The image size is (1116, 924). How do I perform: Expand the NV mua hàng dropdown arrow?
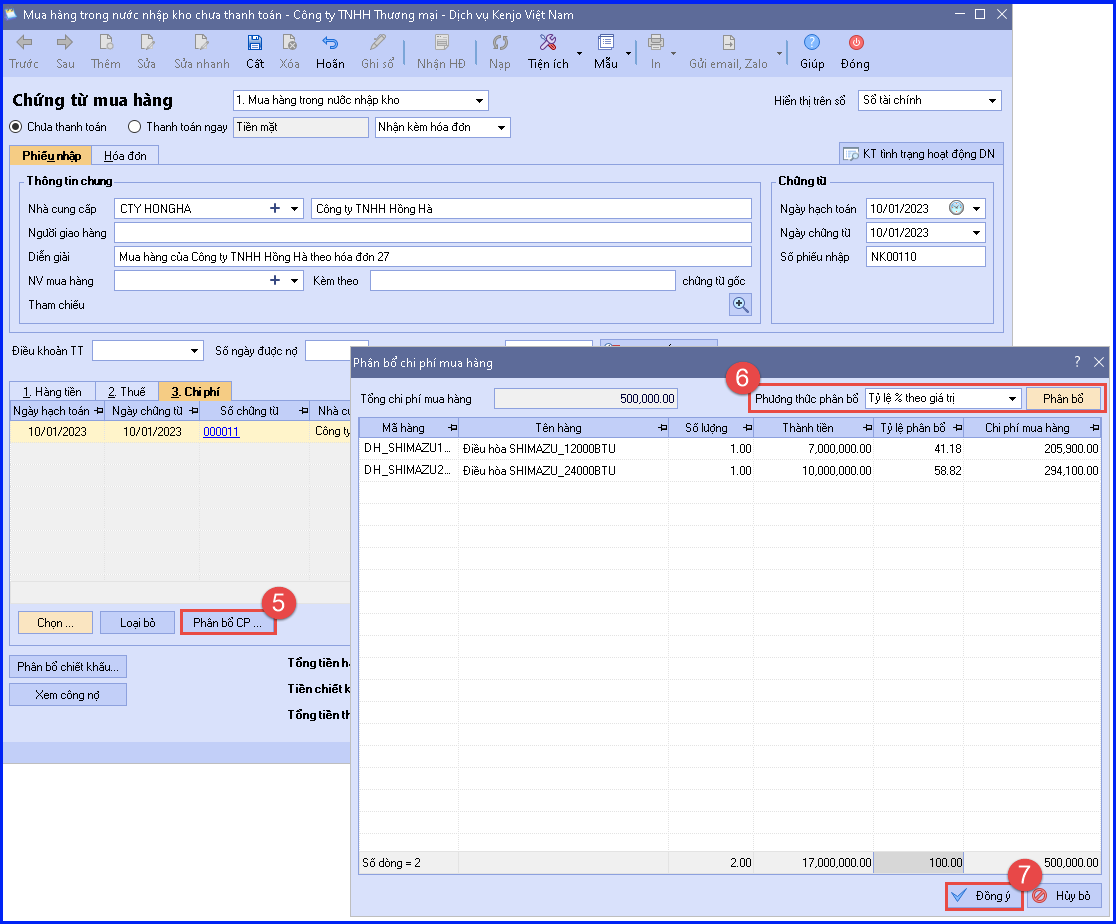coord(294,280)
